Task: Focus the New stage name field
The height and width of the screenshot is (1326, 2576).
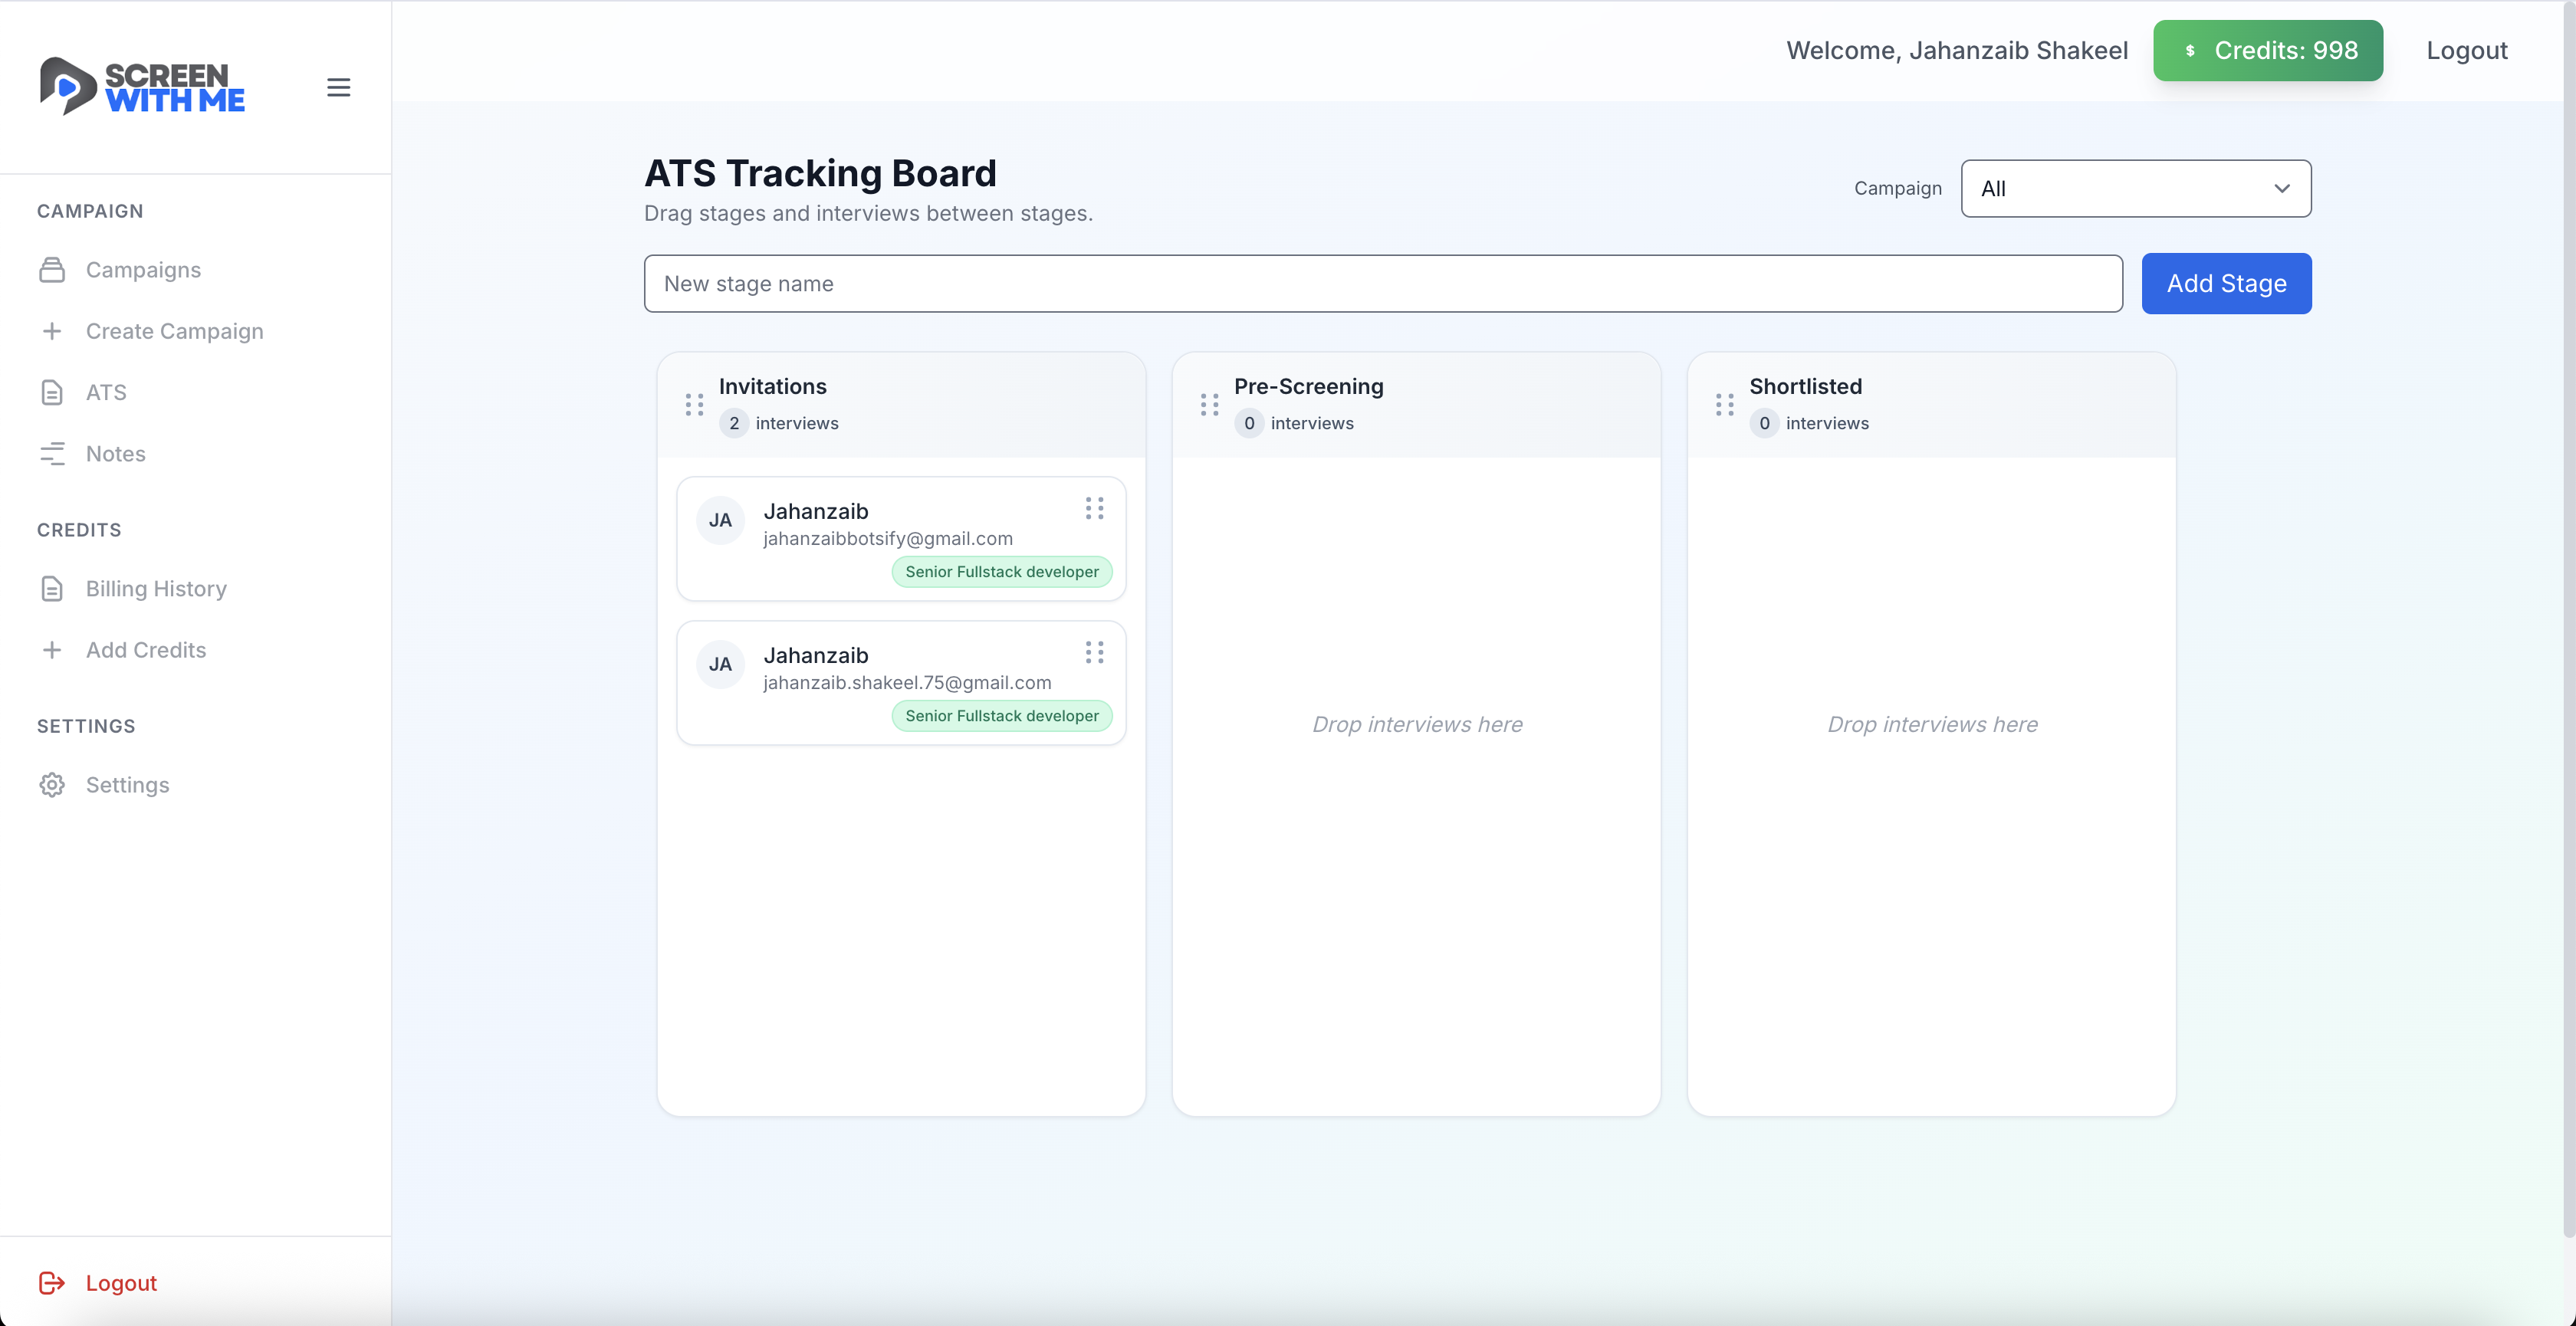Action: pos(1382,284)
